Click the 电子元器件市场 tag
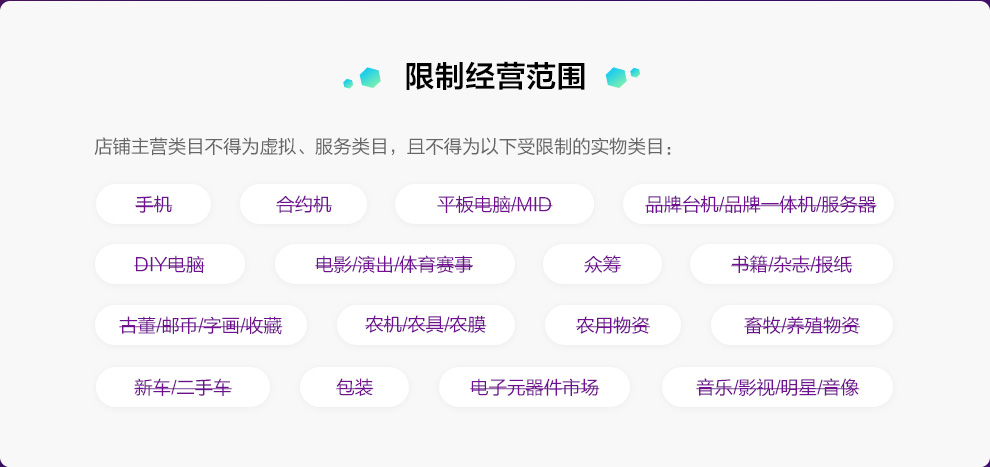Image resolution: width=990 pixels, height=467 pixels. click(534, 388)
